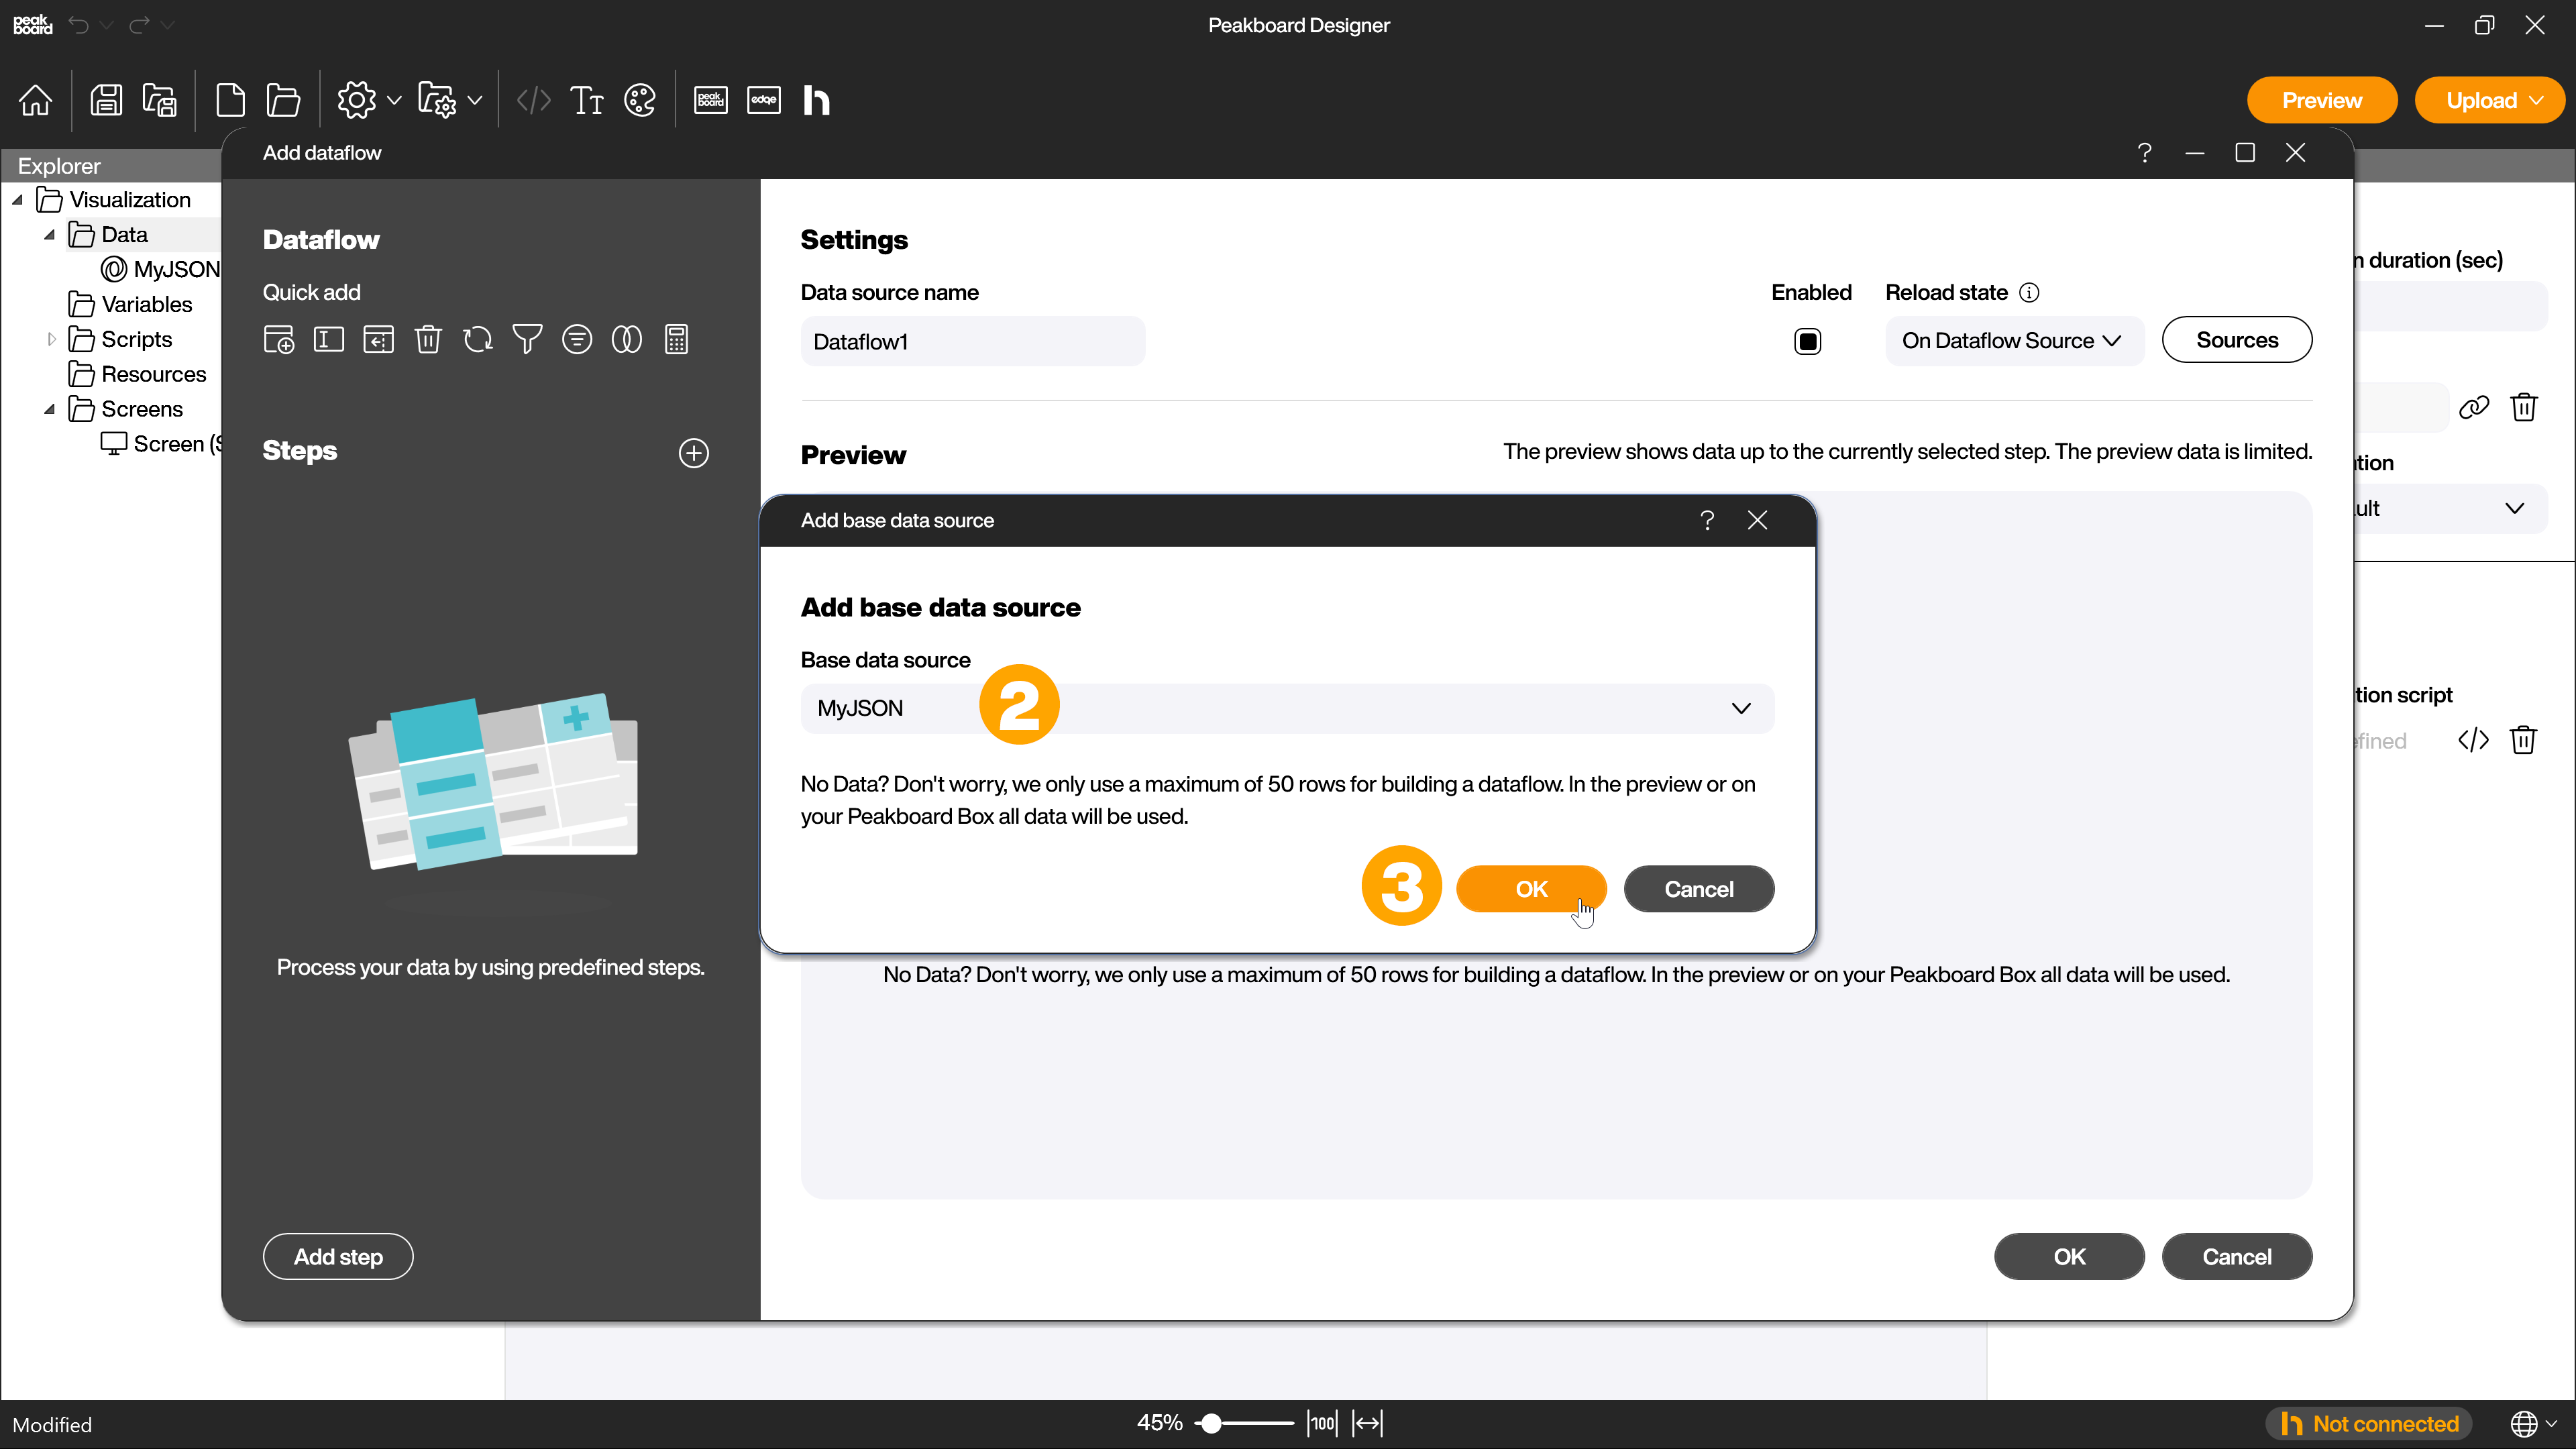This screenshot has height=1449, width=2576.
Task: Click the Home toolbar icon
Action: coord(36,100)
